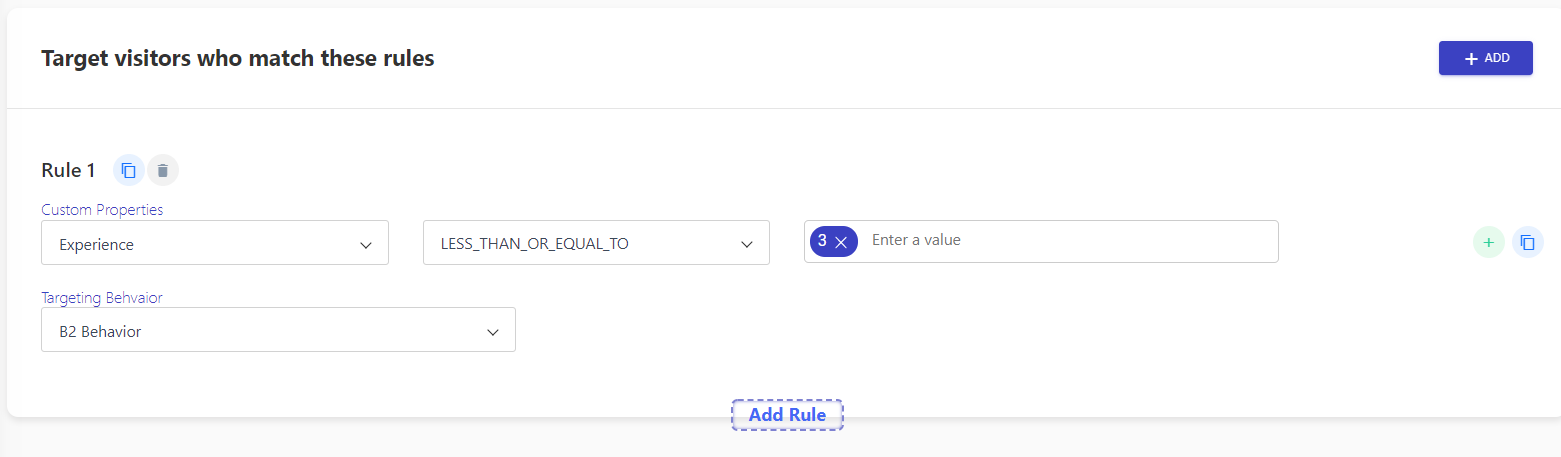Click the Targeting Behvaior label

101,298
